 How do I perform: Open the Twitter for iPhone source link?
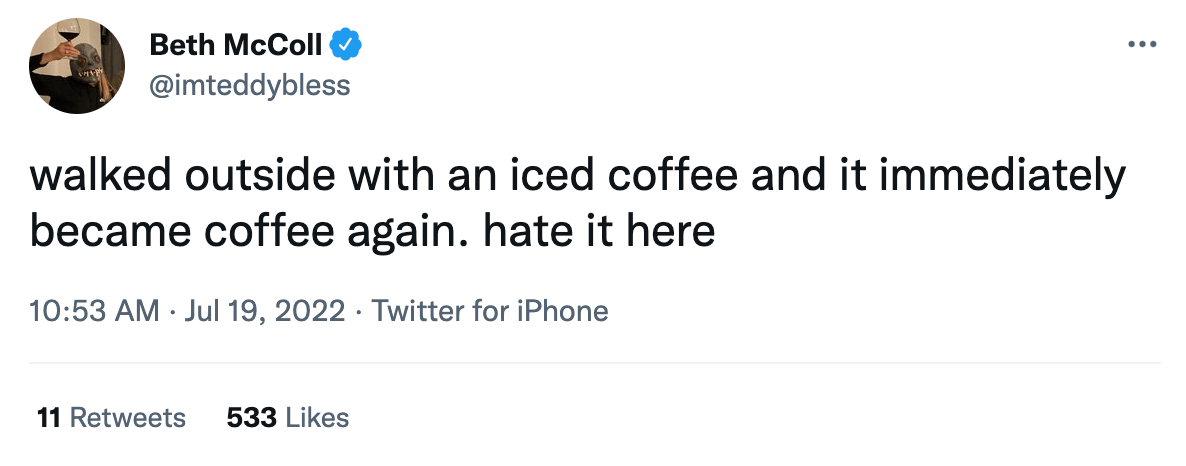tap(490, 311)
